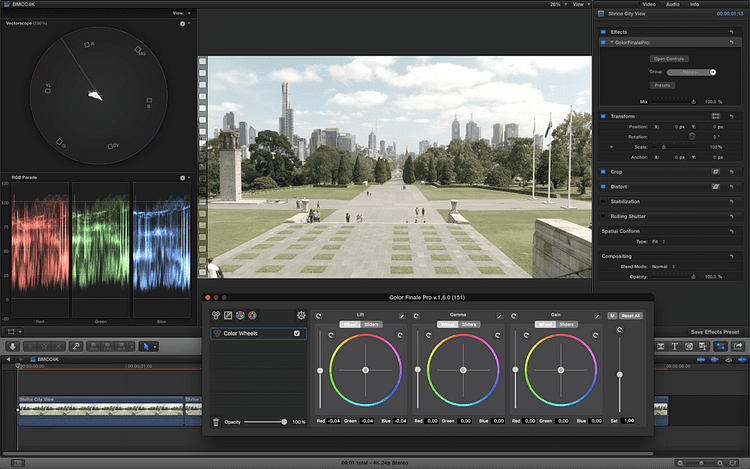Click Reset All in Color Finale
The width and height of the screenshot is (750, 469).
tap(631, 316)
